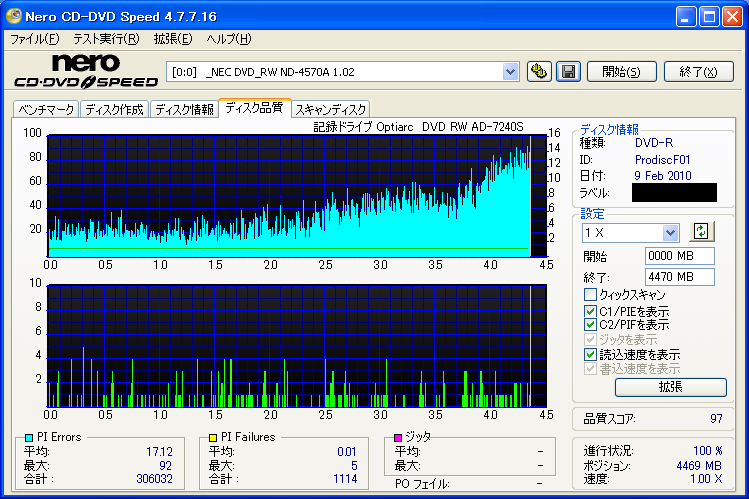Click the cyan PI Errors legend swatch
The width and height of the screenshot is (749, 499).
[29, 437]
